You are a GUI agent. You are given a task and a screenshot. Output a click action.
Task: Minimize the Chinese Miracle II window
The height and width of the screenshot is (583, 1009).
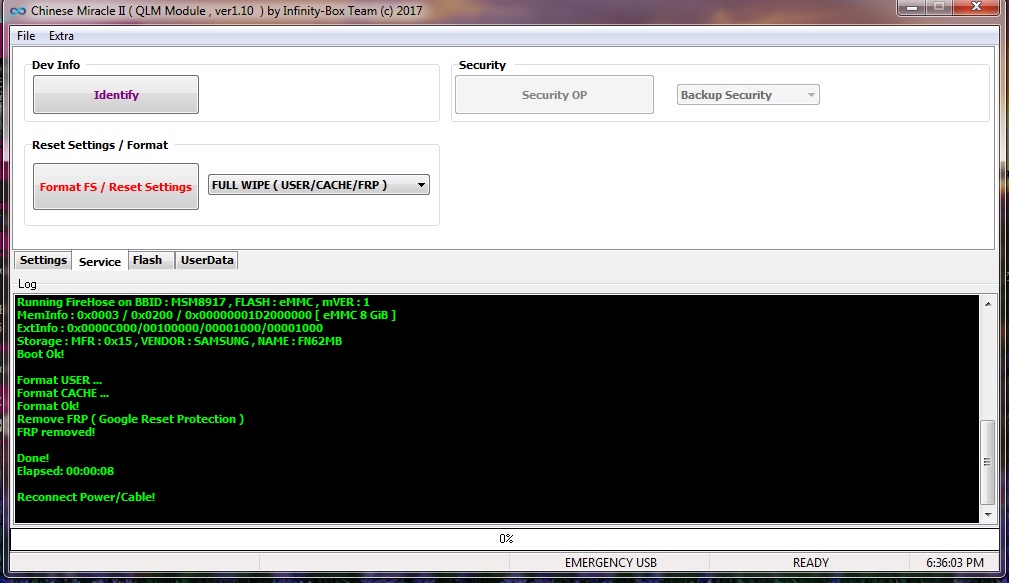911,8
